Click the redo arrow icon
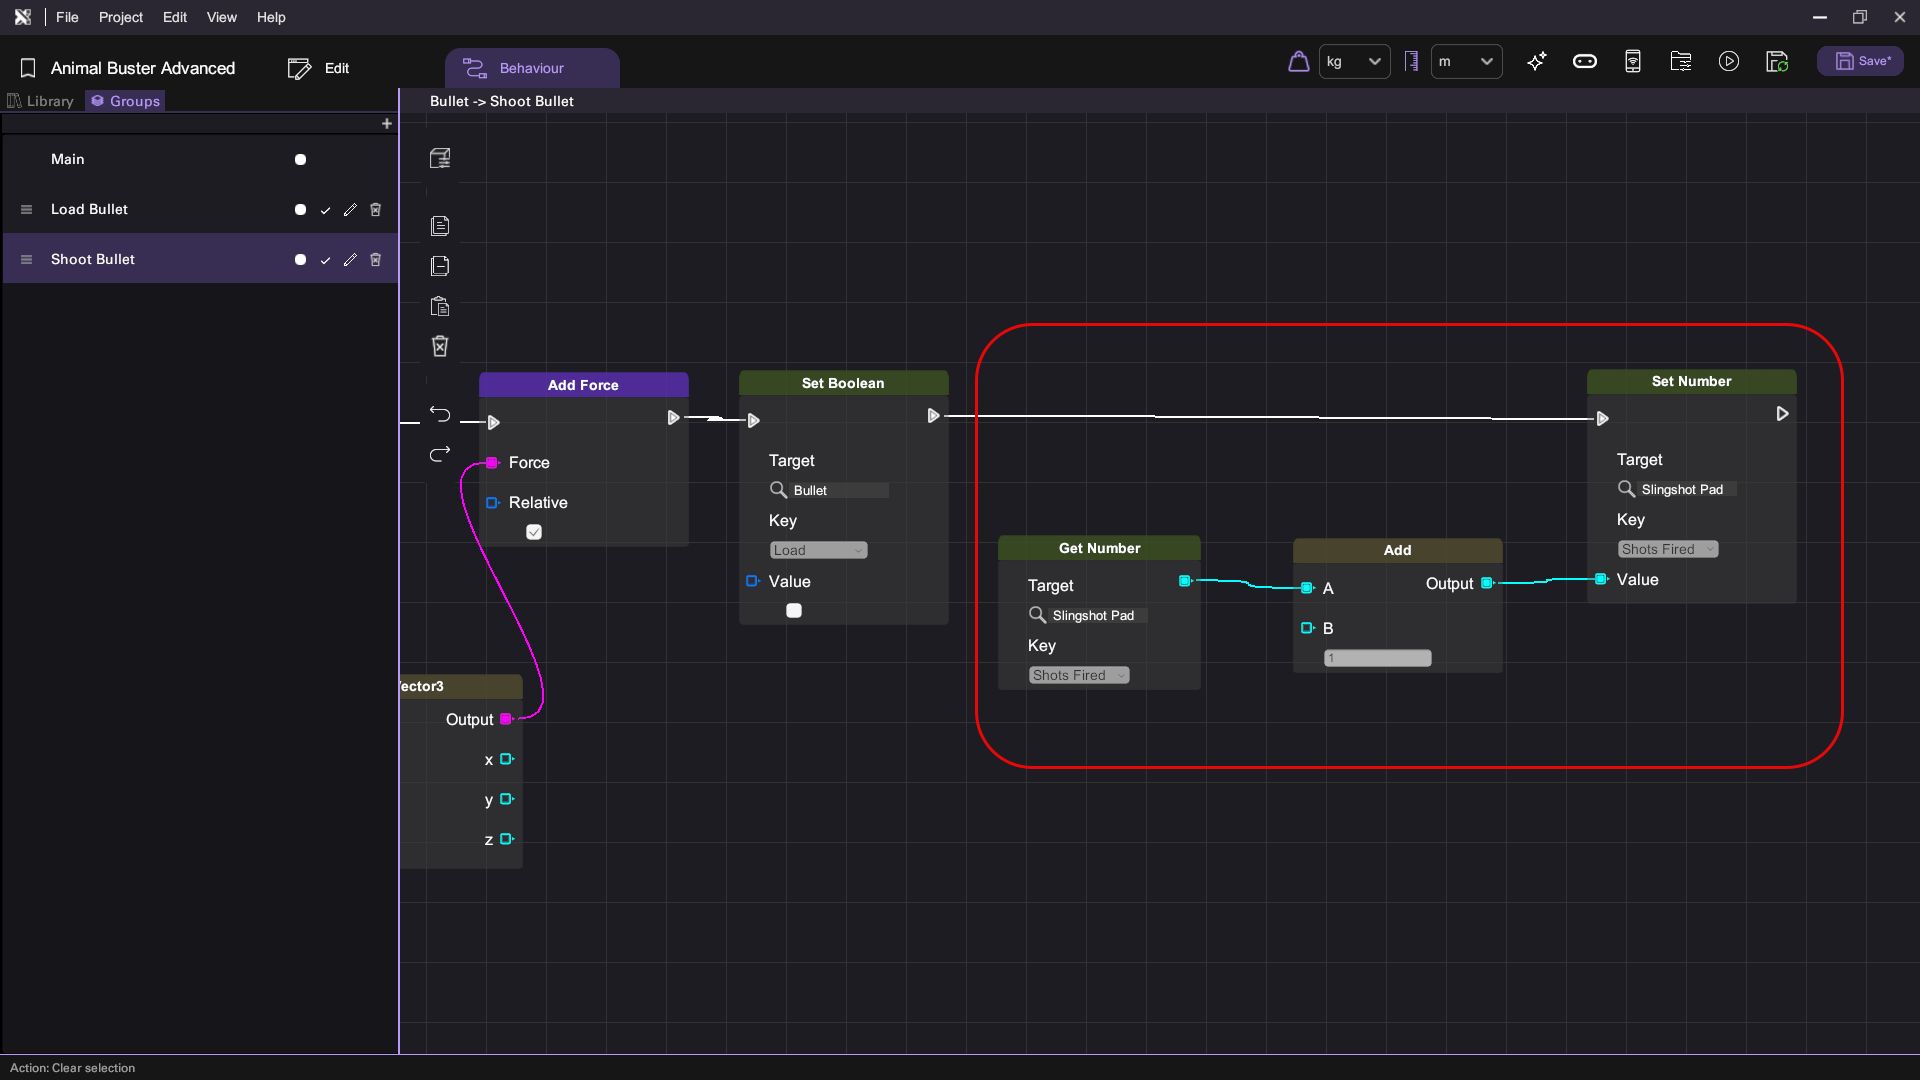The width and height of the screenshot is (1920, 1080). pos(440,455)
